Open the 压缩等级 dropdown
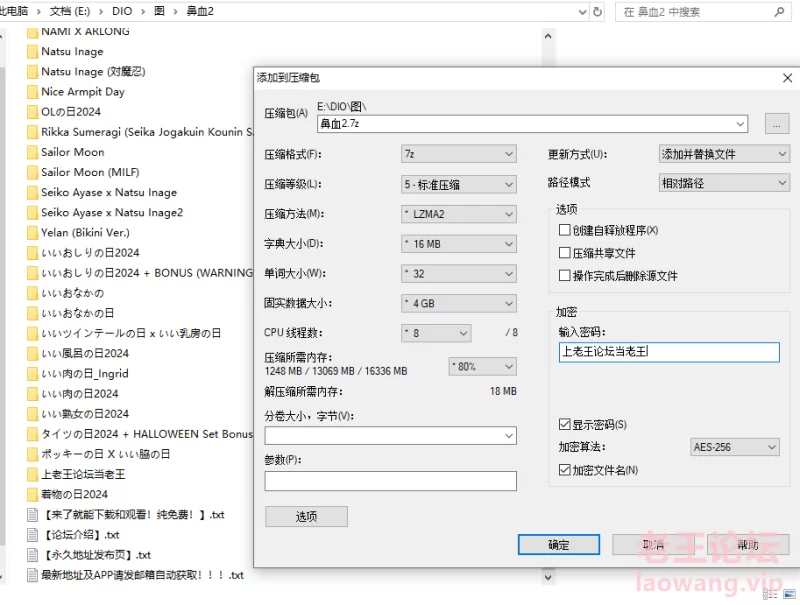 [x=459, y=184]
